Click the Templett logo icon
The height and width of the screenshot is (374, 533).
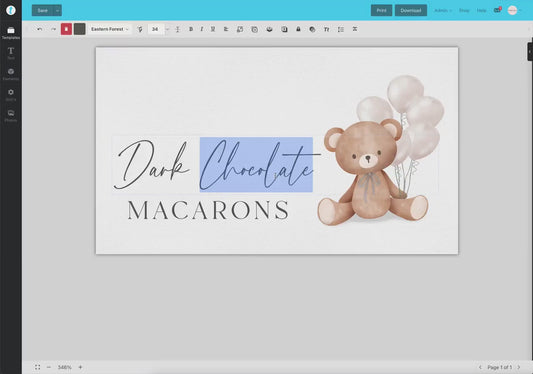pos(11,10)
